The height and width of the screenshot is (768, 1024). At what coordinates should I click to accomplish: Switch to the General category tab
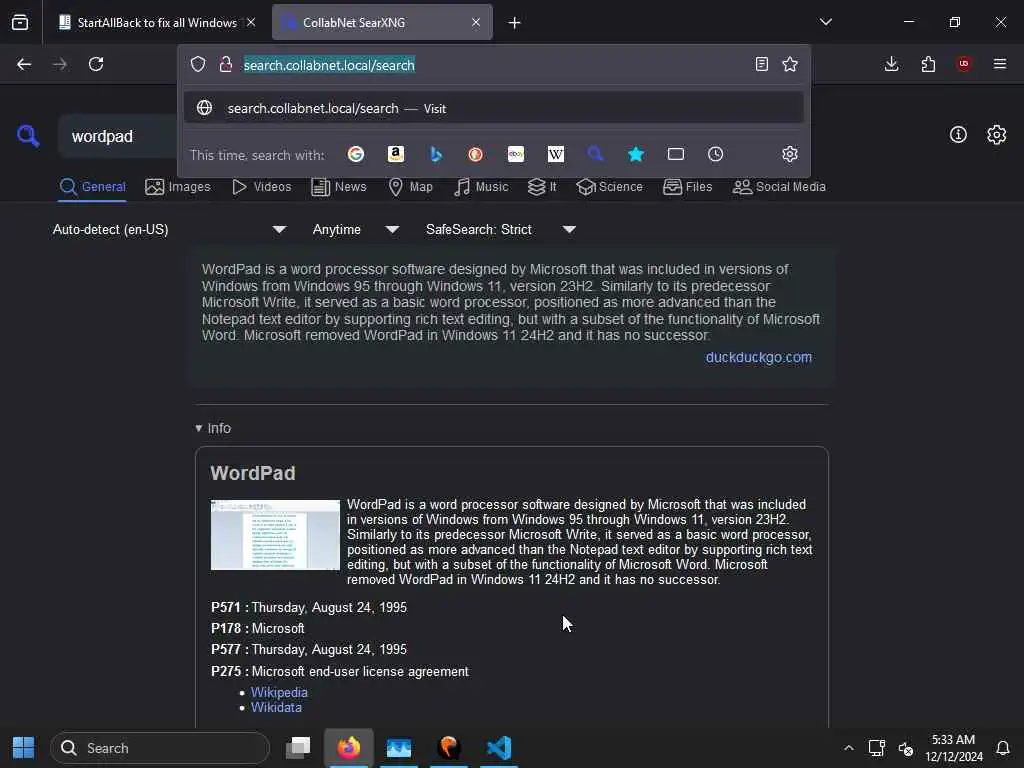tap(93, 187)
